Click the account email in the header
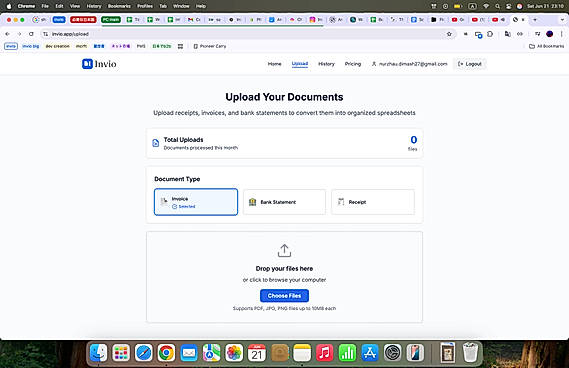The image size is (569, 368). (x=413, y=64)
